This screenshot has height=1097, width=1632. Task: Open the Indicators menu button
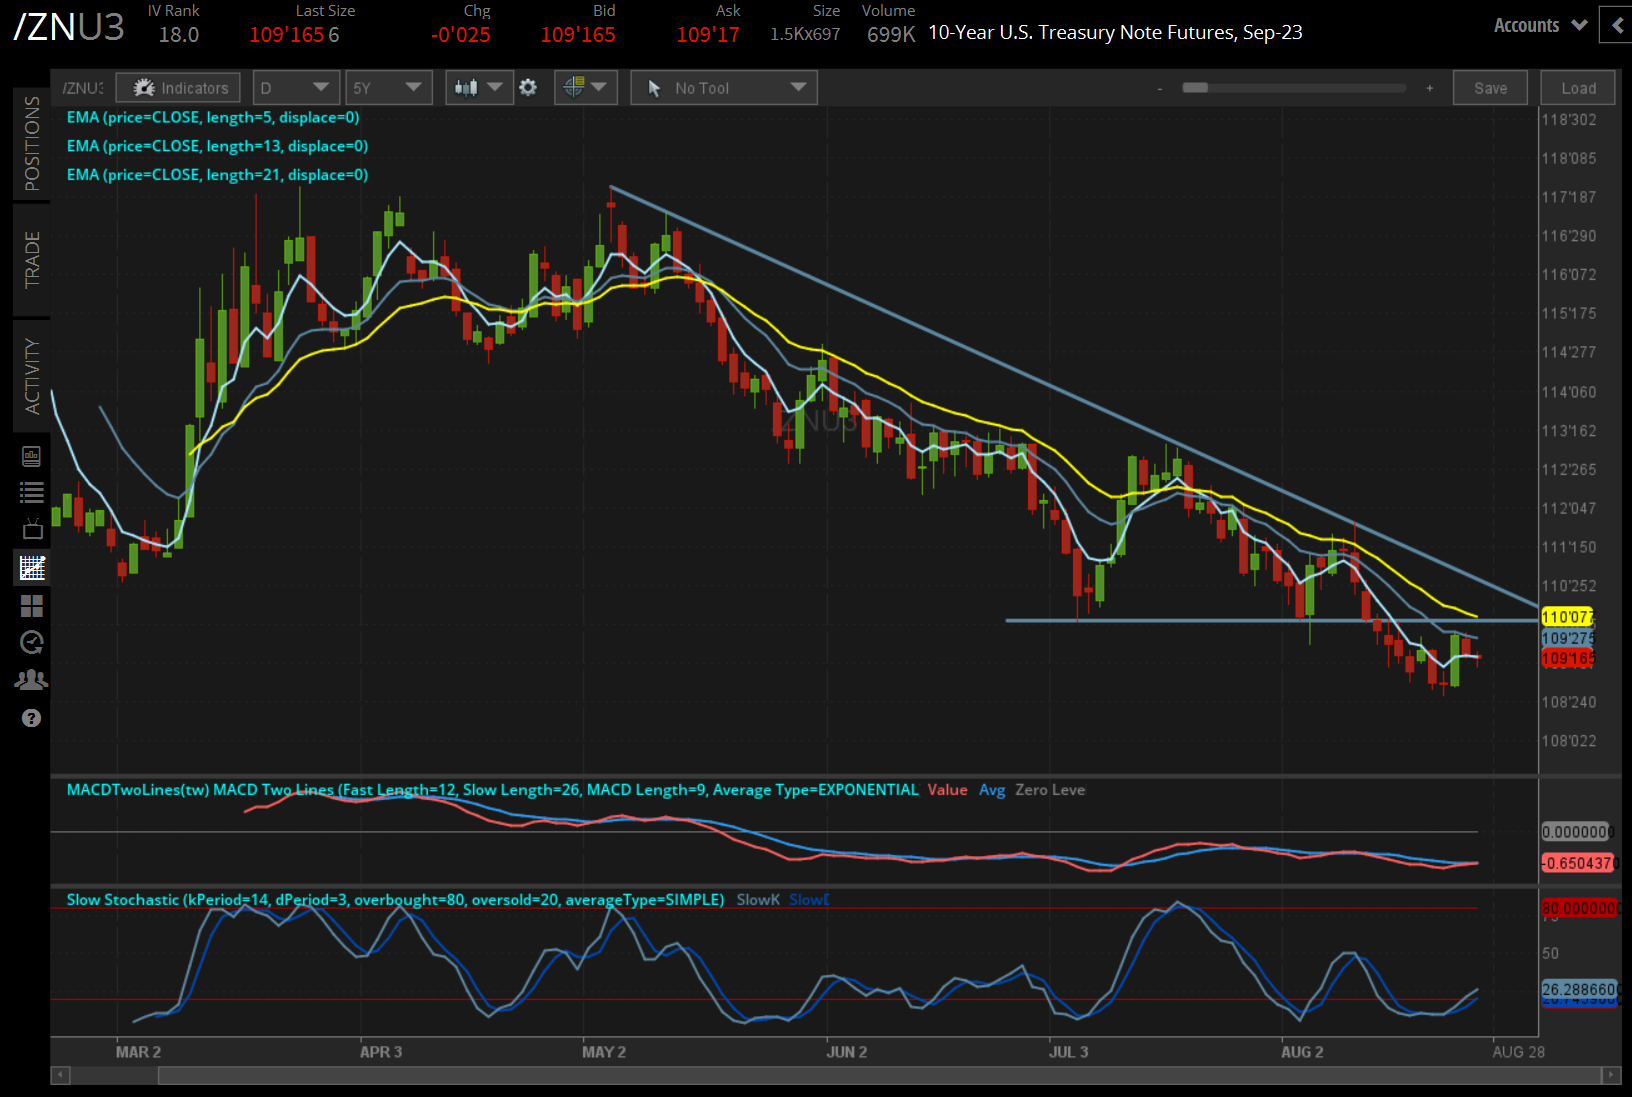pos(178,88)
